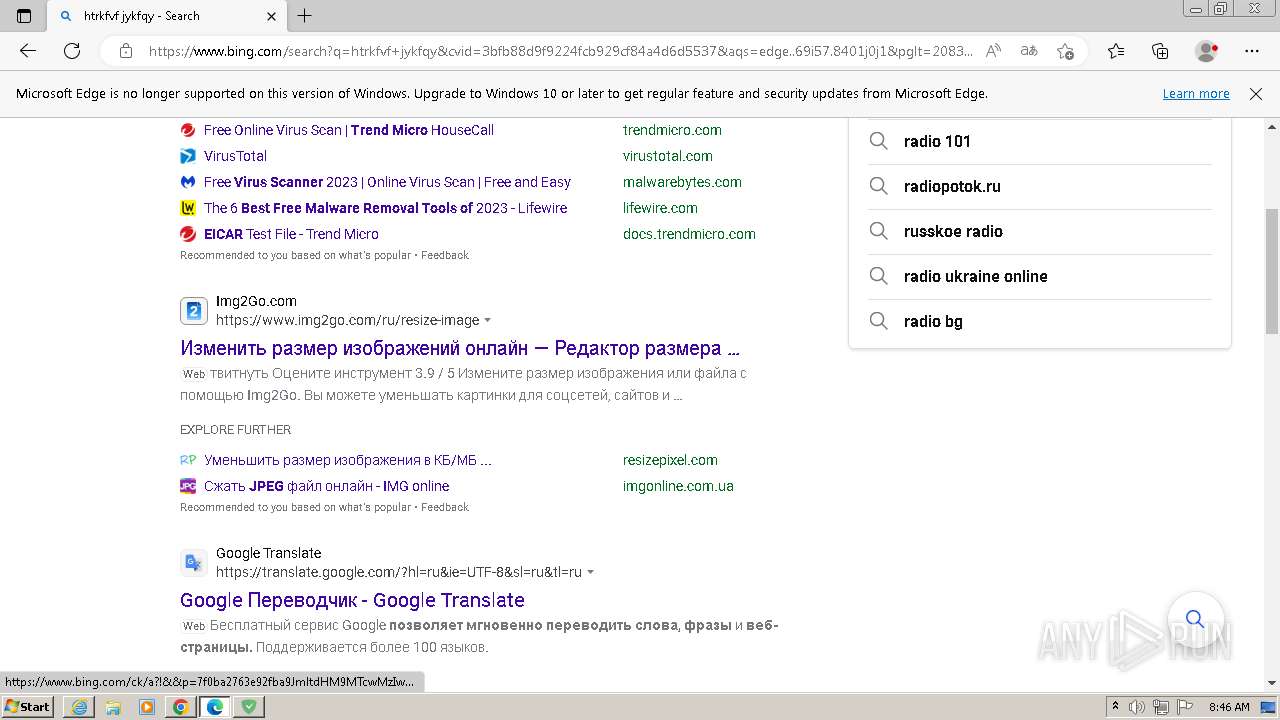Go back to the previous page
Image resolution: width=1280 pixels, height=720 pixels.
tap(28, 51)
